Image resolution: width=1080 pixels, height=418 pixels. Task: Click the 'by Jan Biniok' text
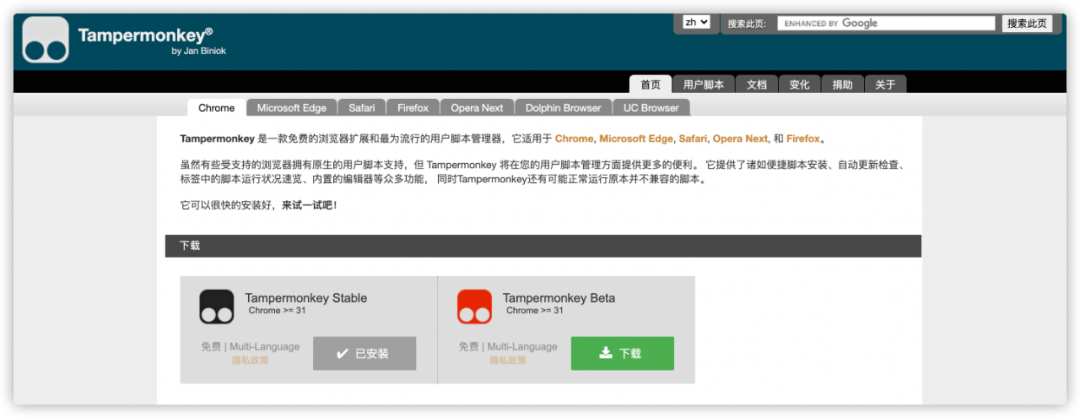pos(199,51)
